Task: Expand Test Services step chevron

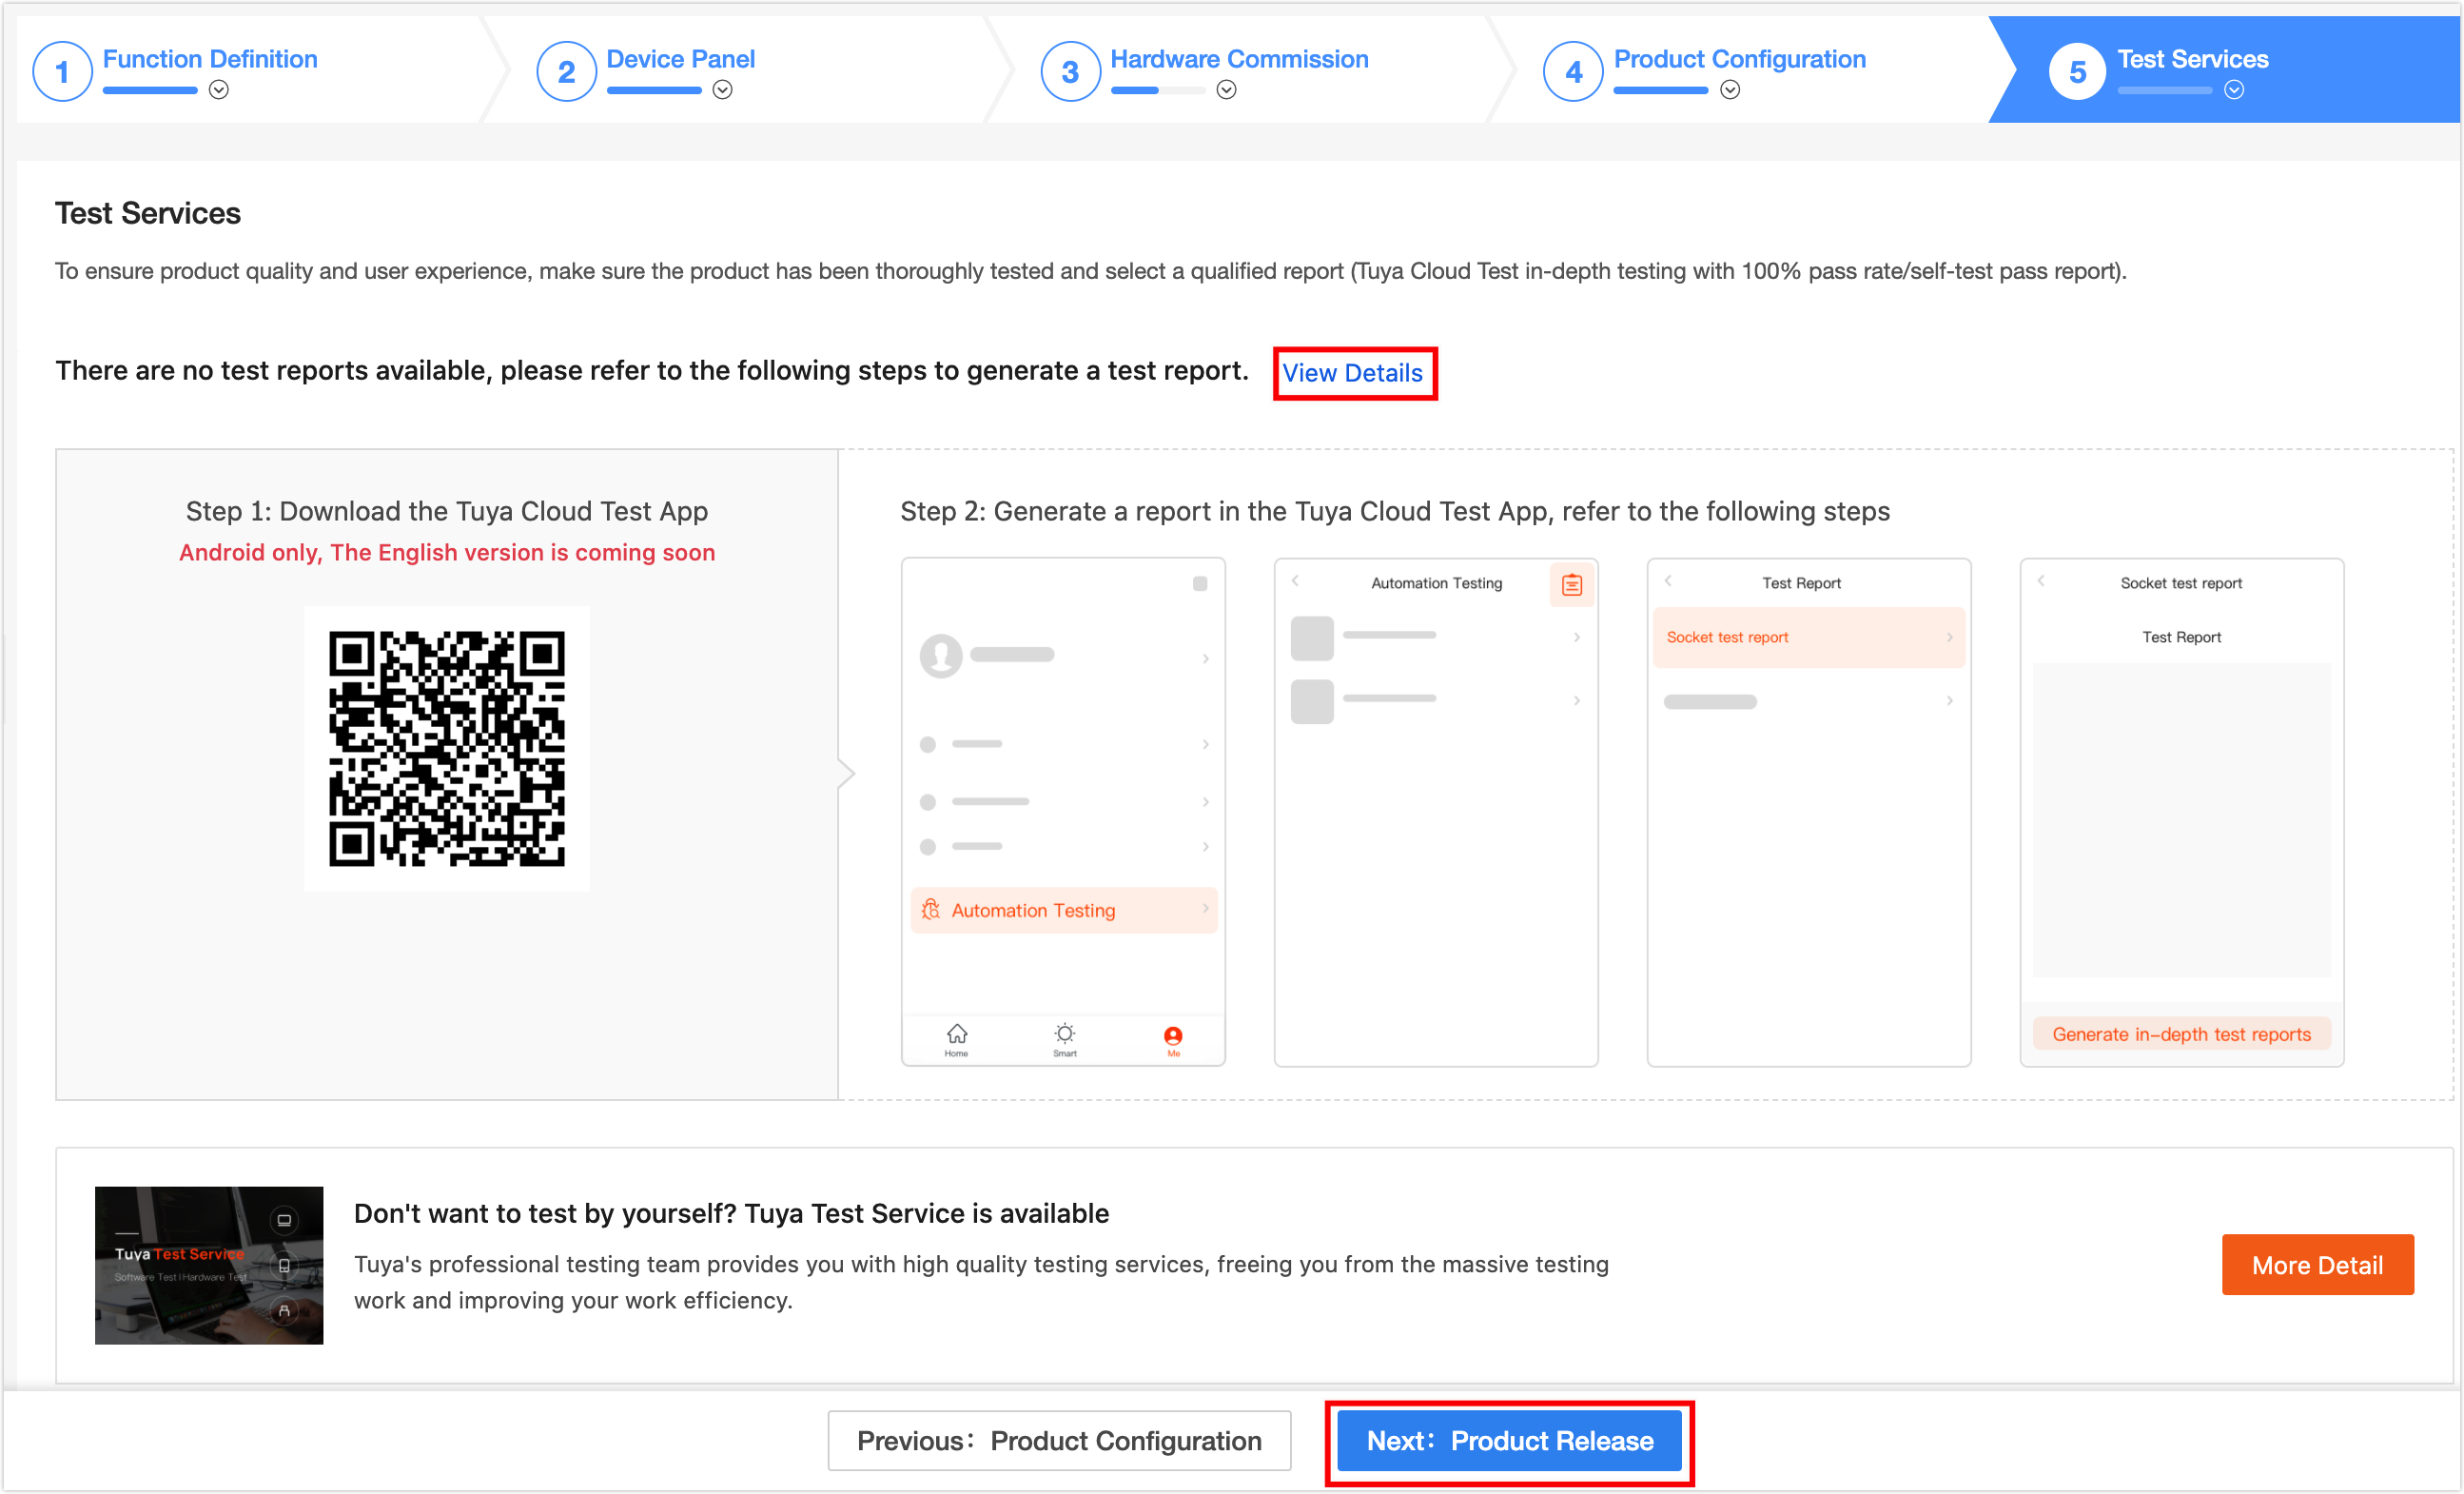Action: [2234, 90]
